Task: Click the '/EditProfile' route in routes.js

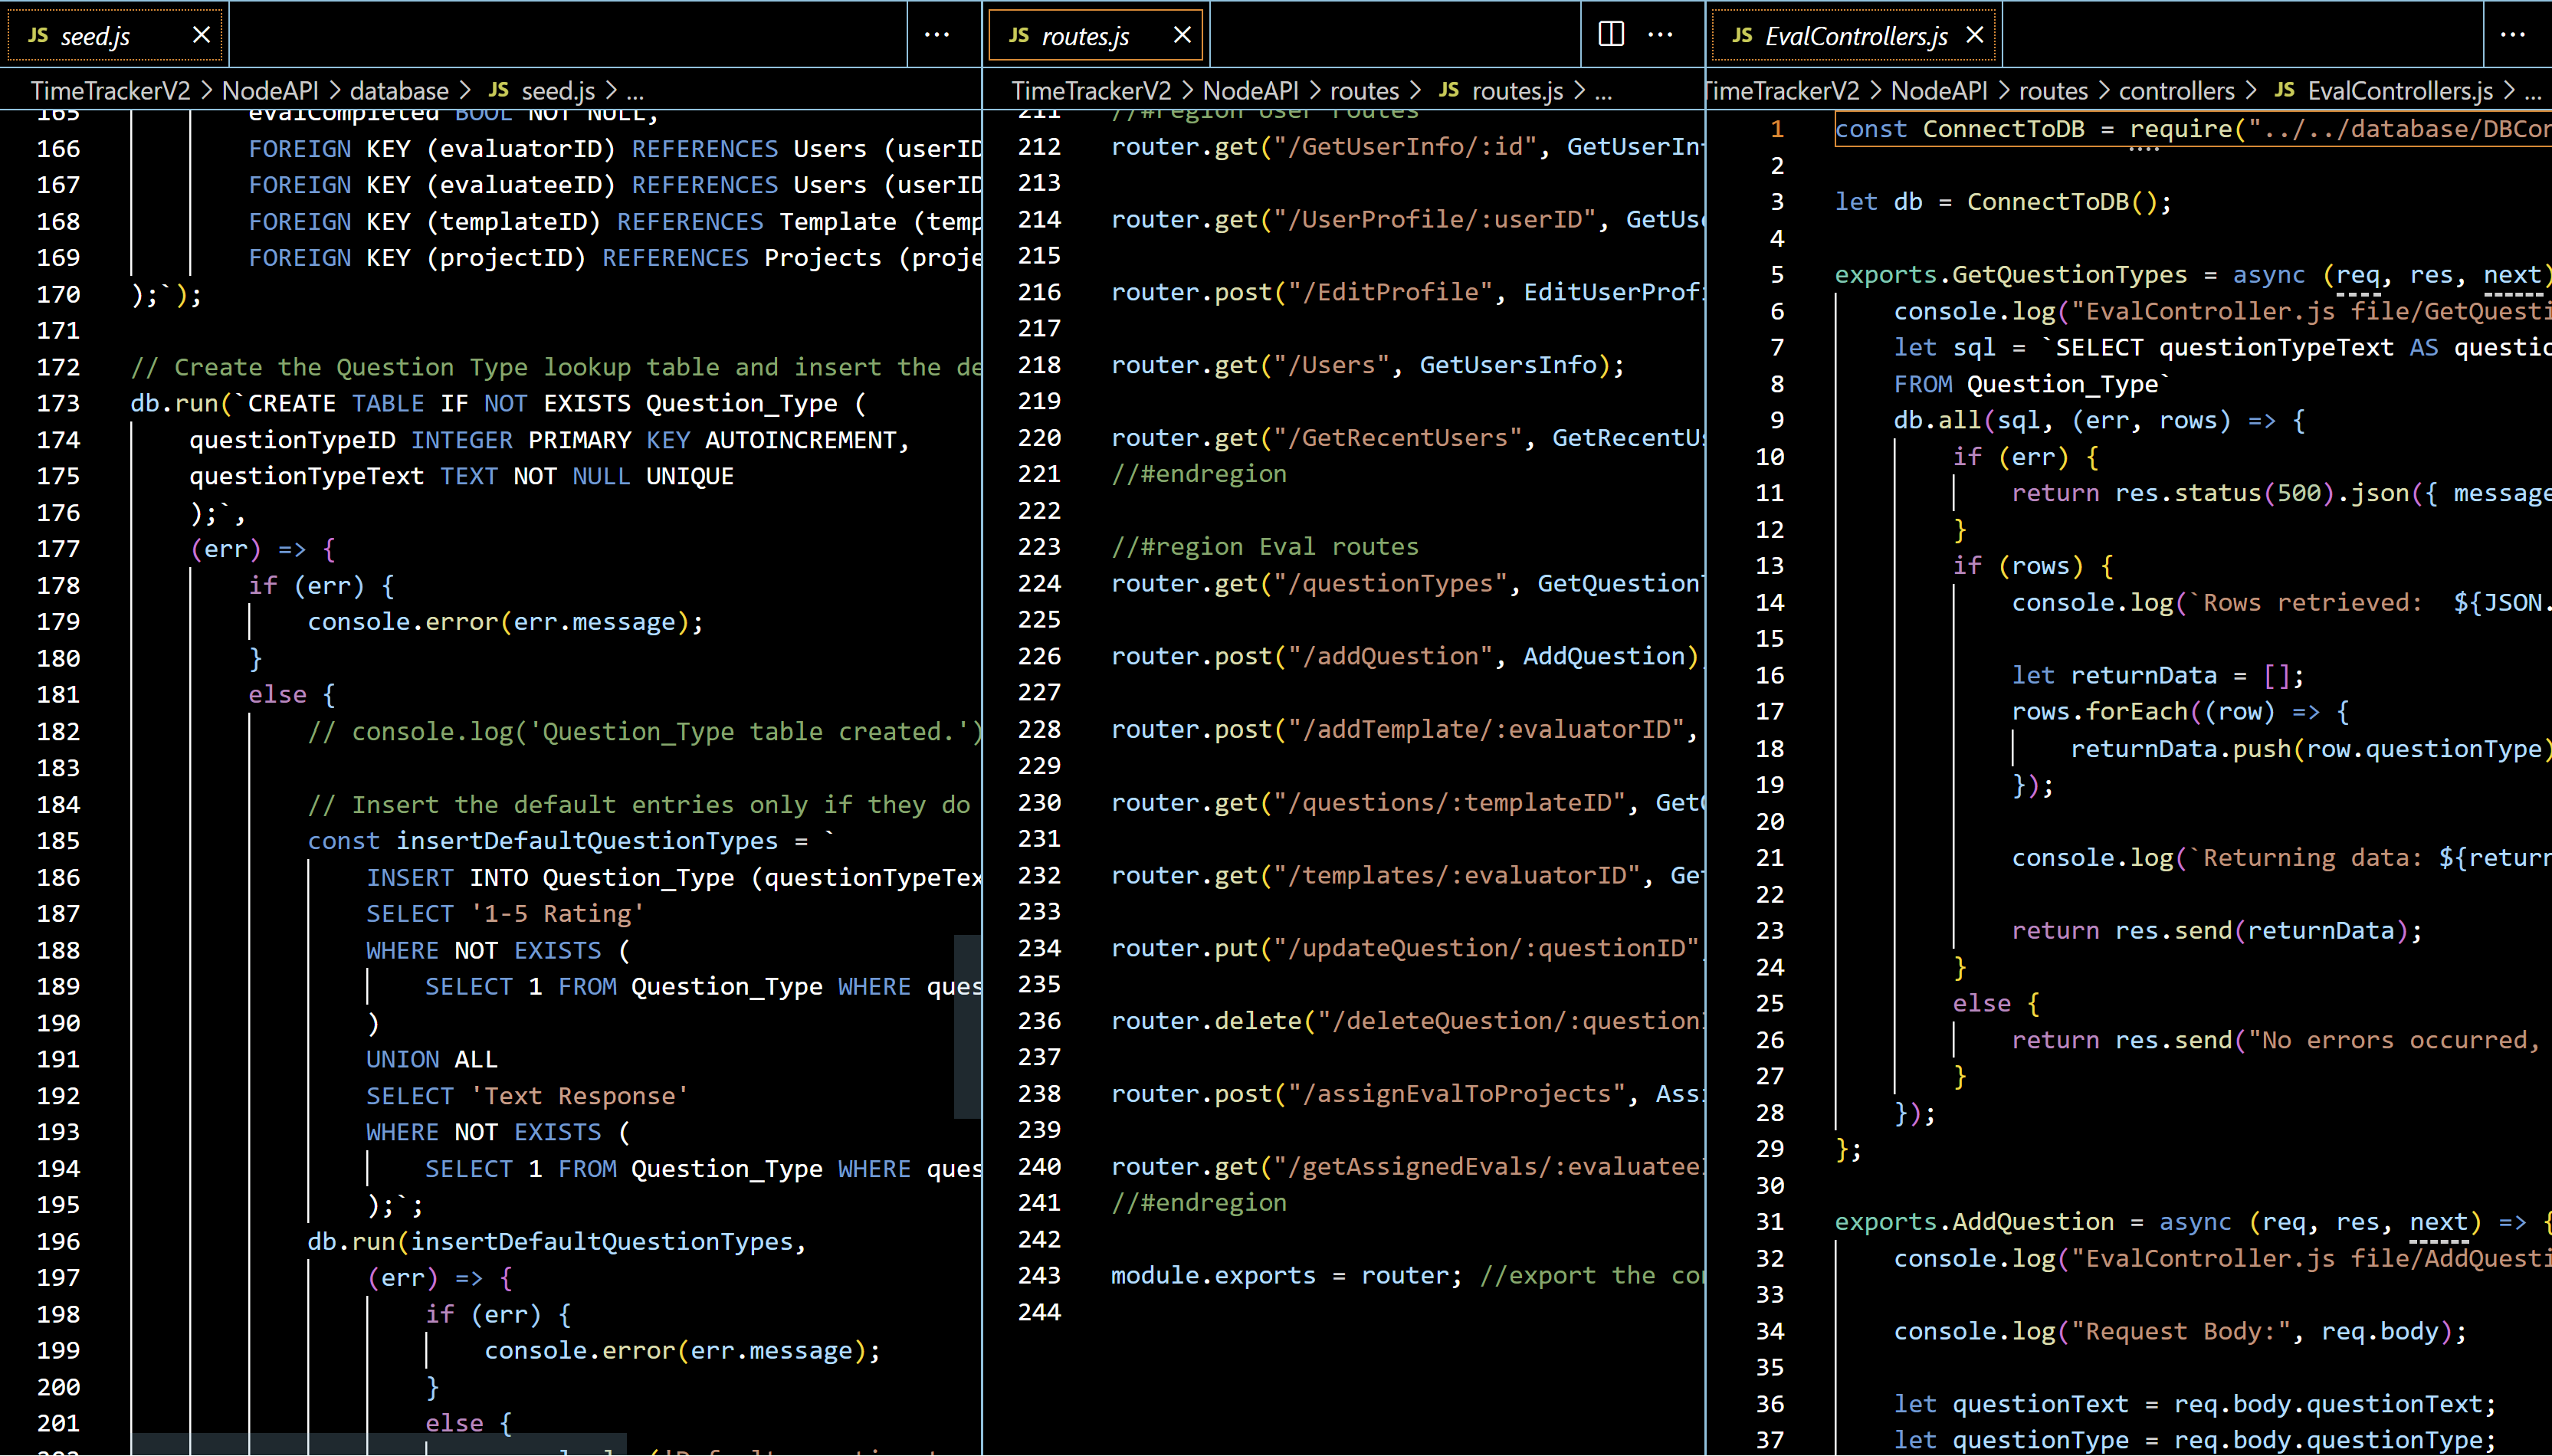Action: (1407, 292)
